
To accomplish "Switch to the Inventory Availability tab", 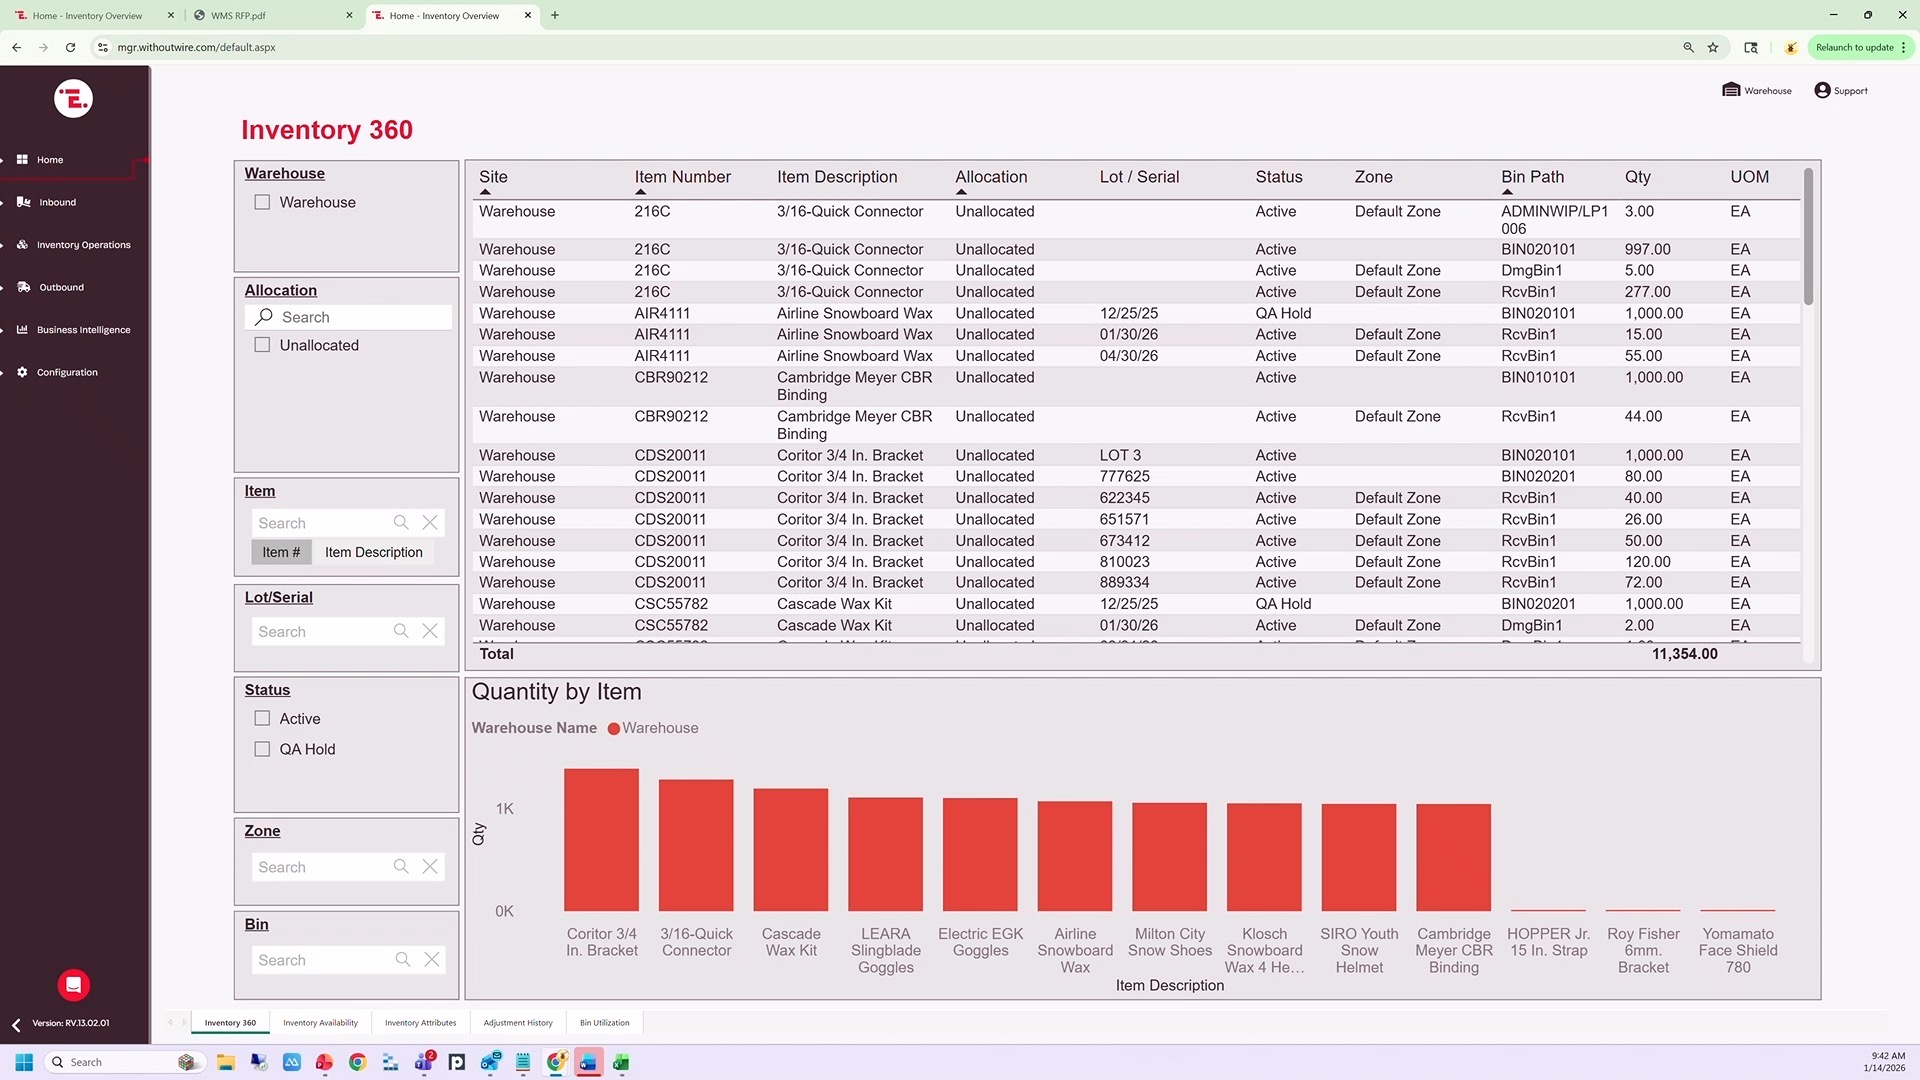I will tap(320, 1023).
